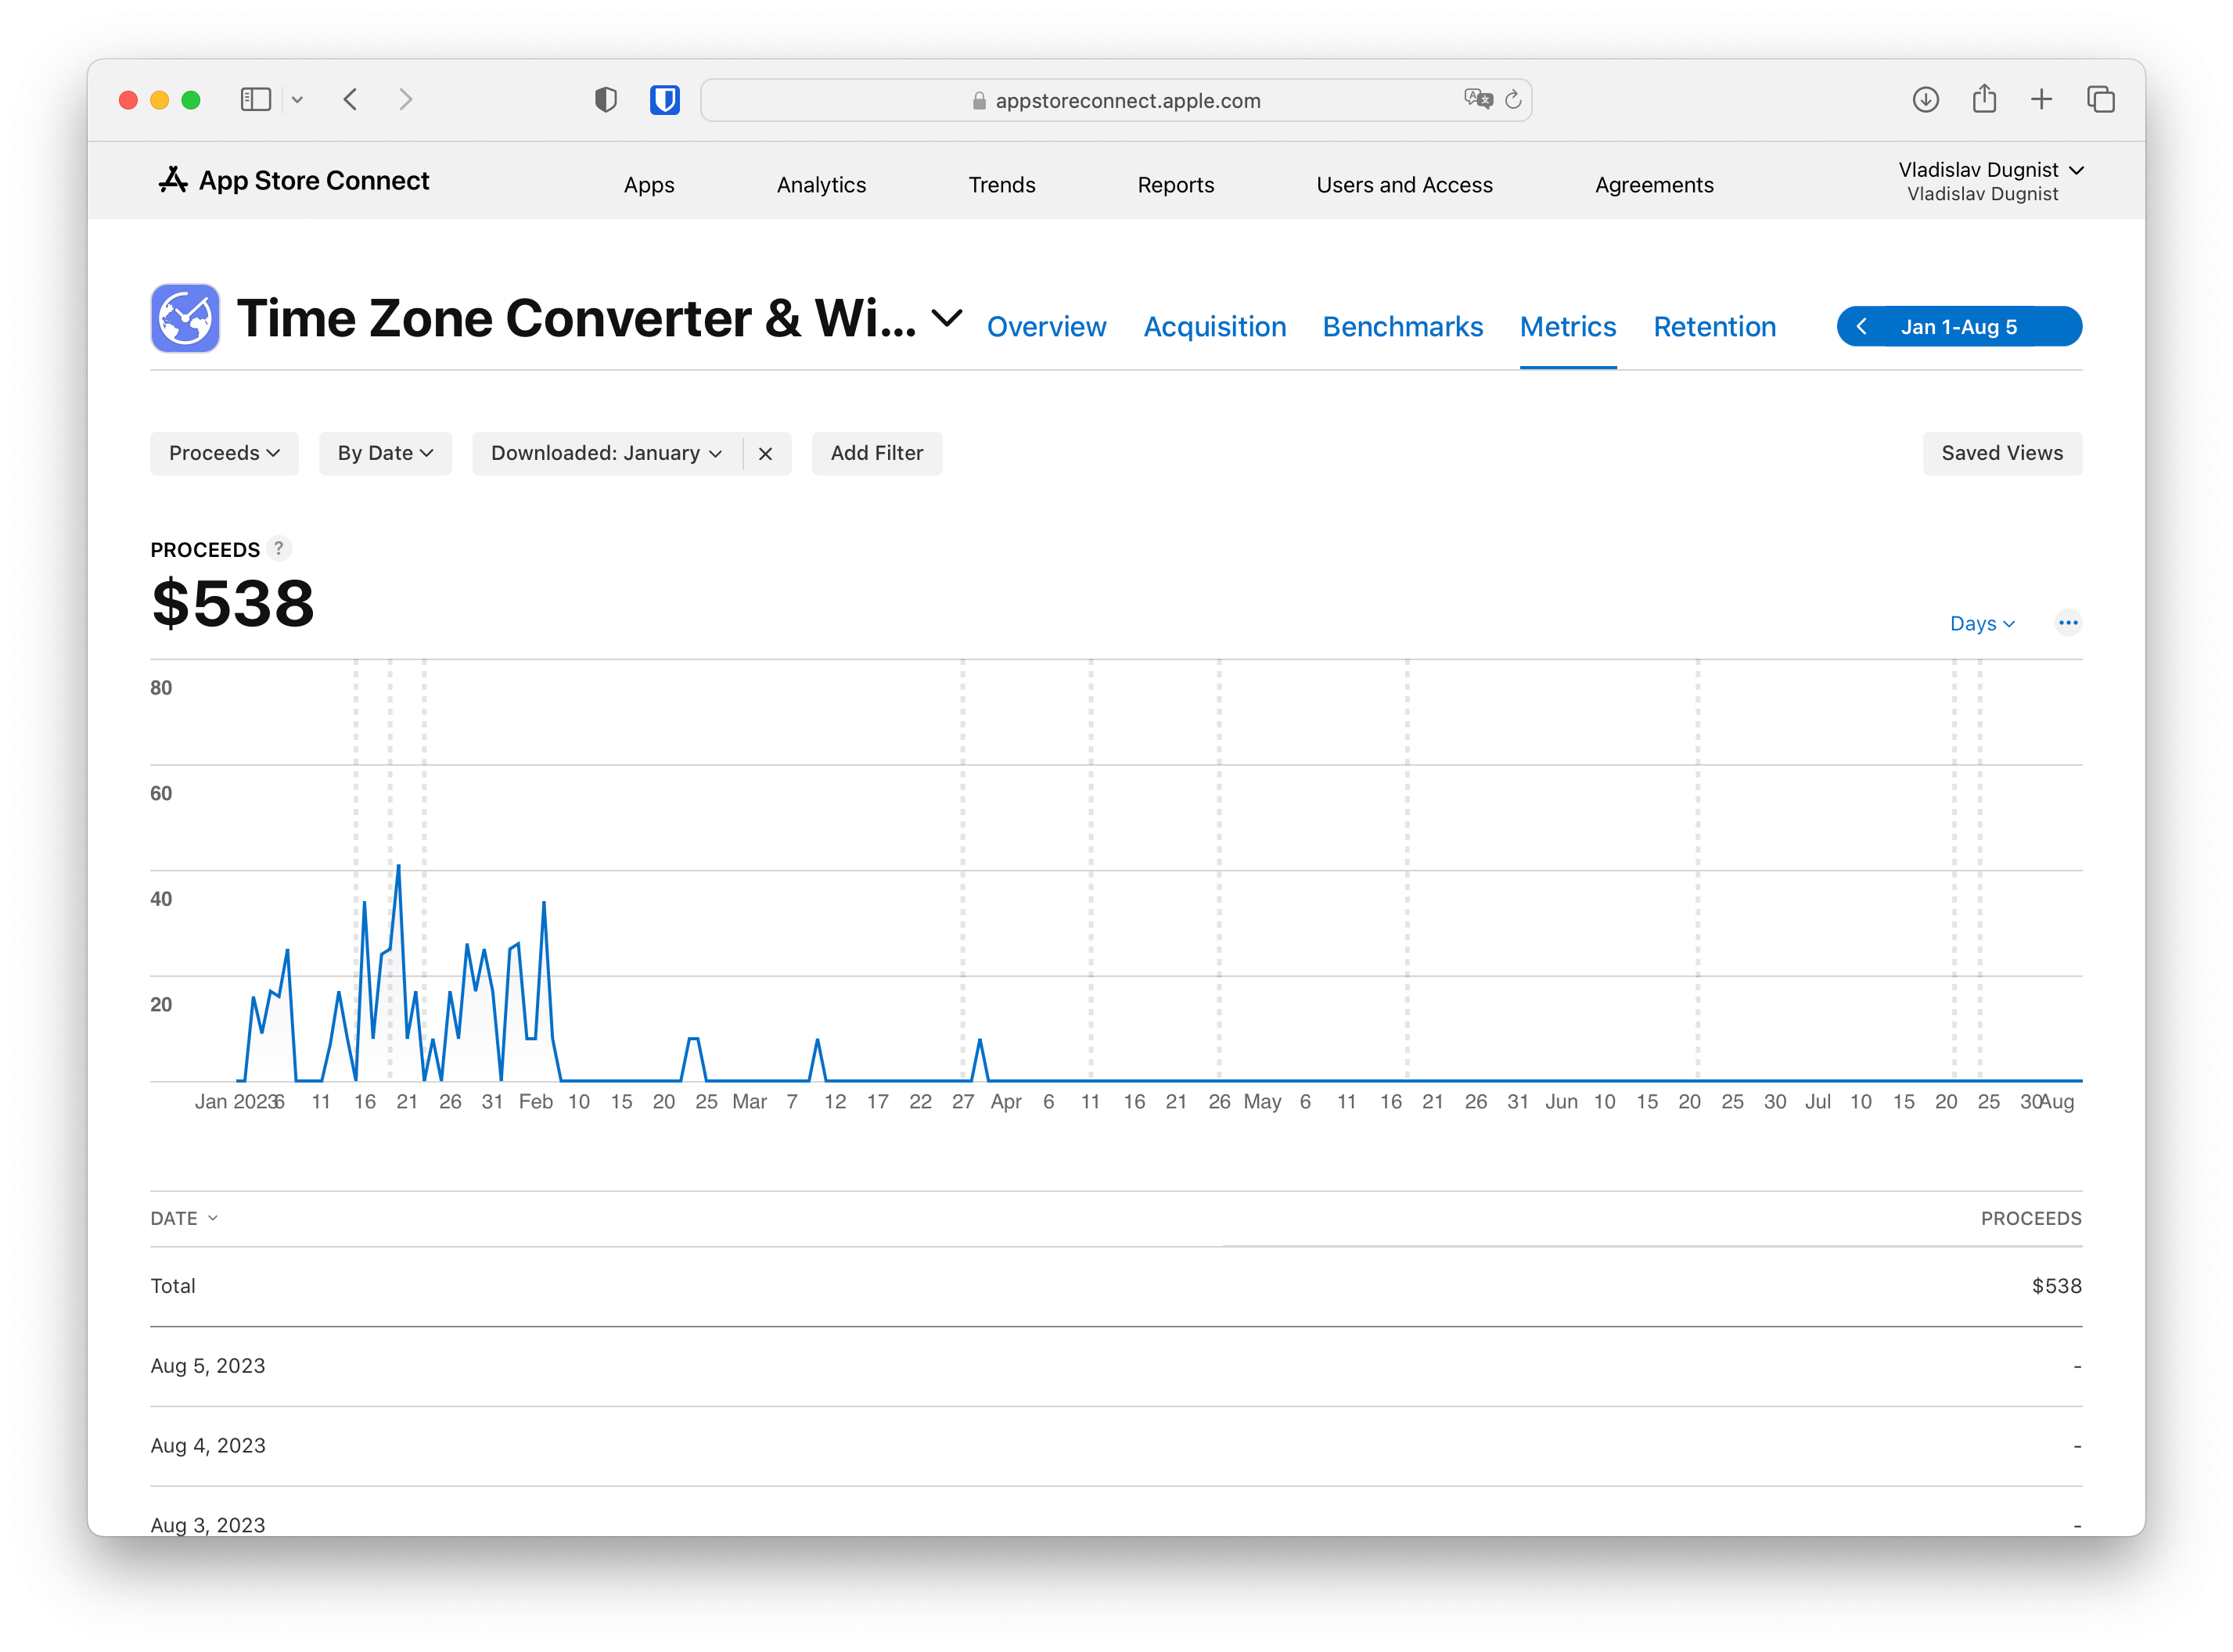Viewport: 2233px width, 1652px height.
Task: Open Bitwarden extension icon
Action: click(x=665, y=100)
